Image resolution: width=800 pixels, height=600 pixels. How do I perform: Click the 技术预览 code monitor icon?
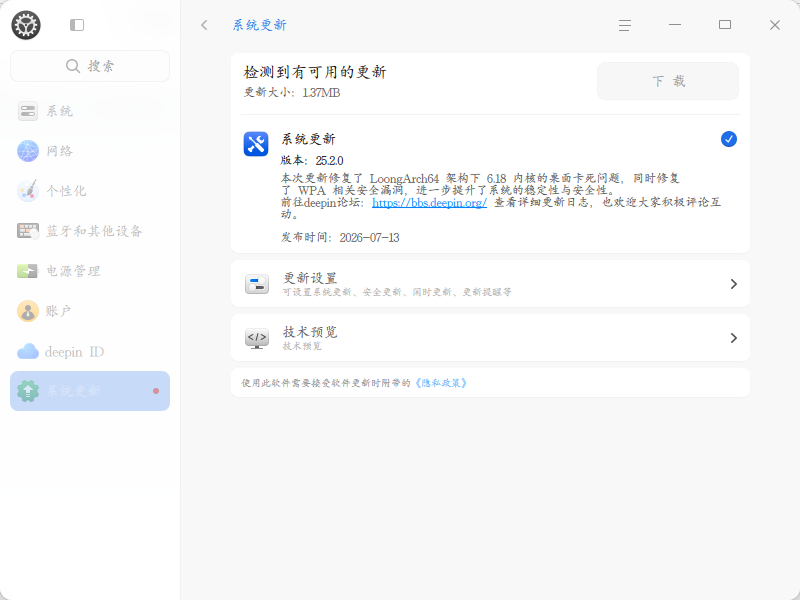257,338
